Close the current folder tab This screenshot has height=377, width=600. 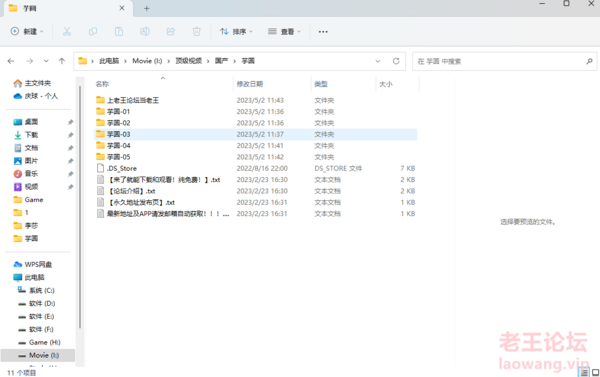(122, 8)
